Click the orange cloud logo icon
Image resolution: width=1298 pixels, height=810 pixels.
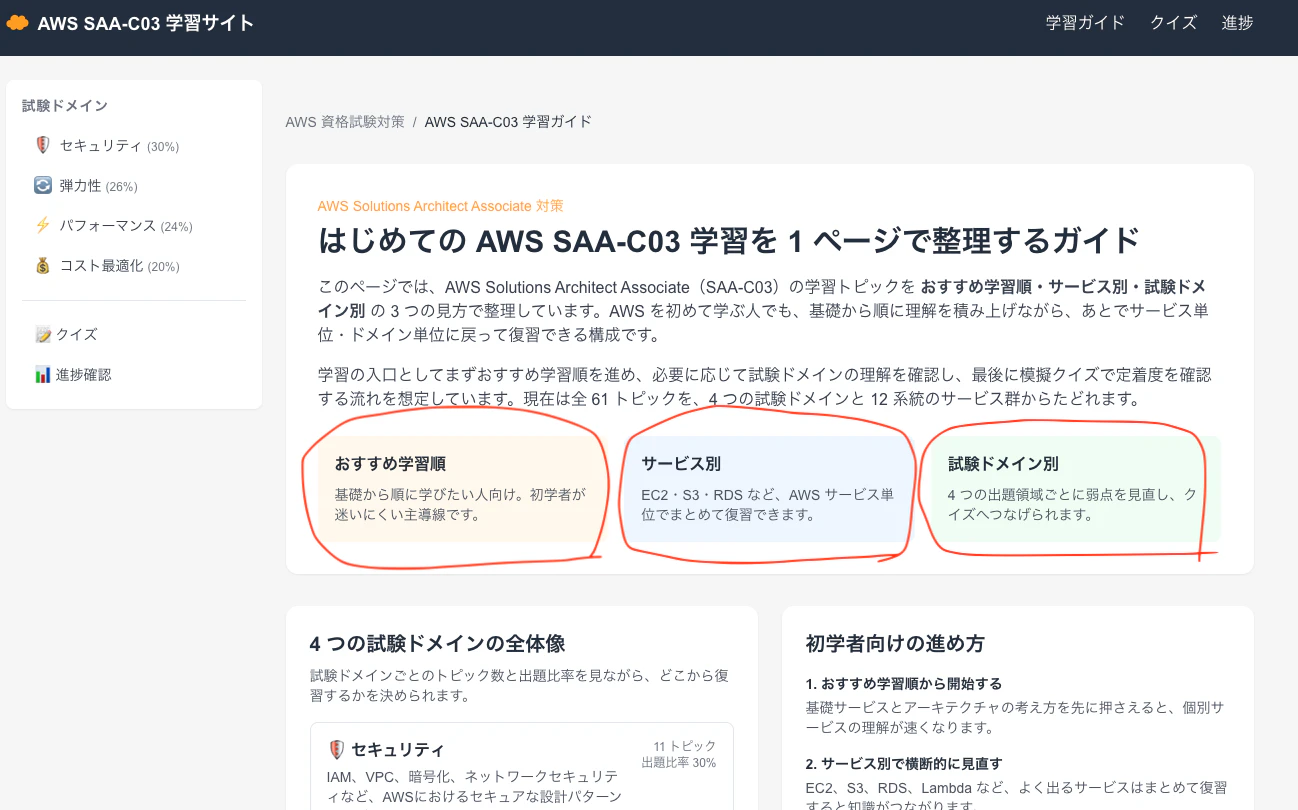click(17, 22)
